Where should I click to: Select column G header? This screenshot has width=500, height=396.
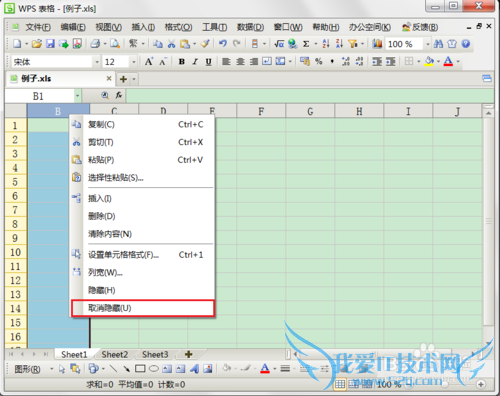[310, 111]
